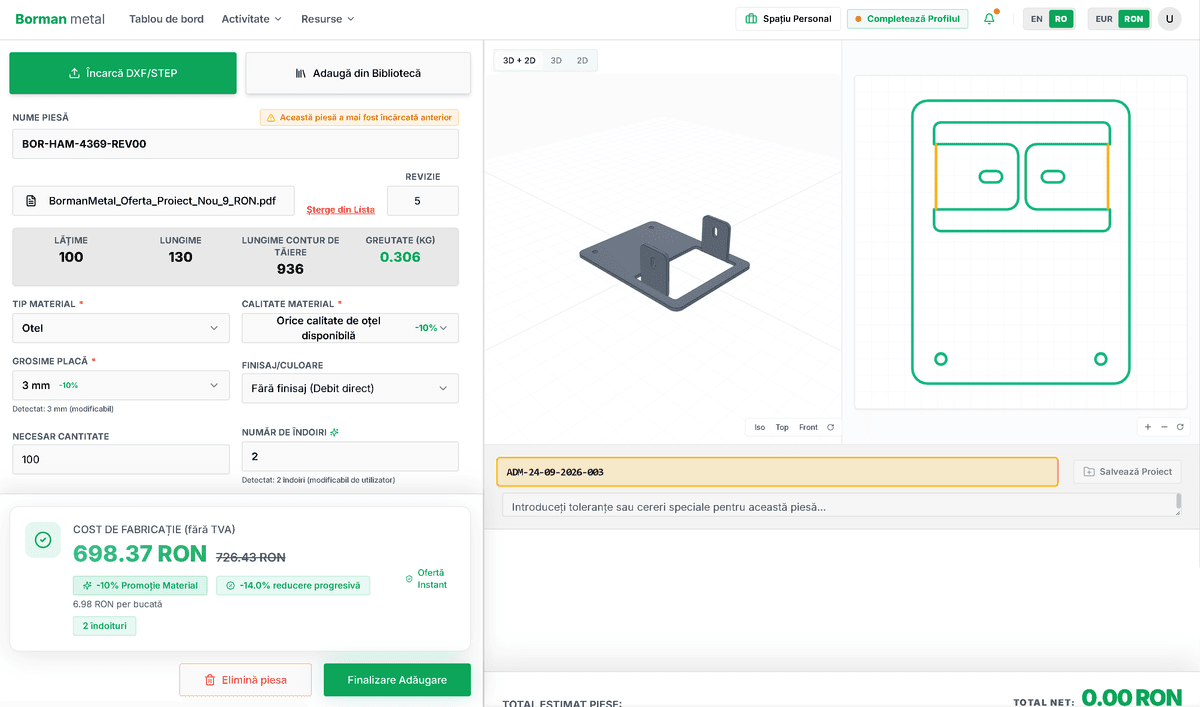Click the PDF file document icon

point(32,201)
